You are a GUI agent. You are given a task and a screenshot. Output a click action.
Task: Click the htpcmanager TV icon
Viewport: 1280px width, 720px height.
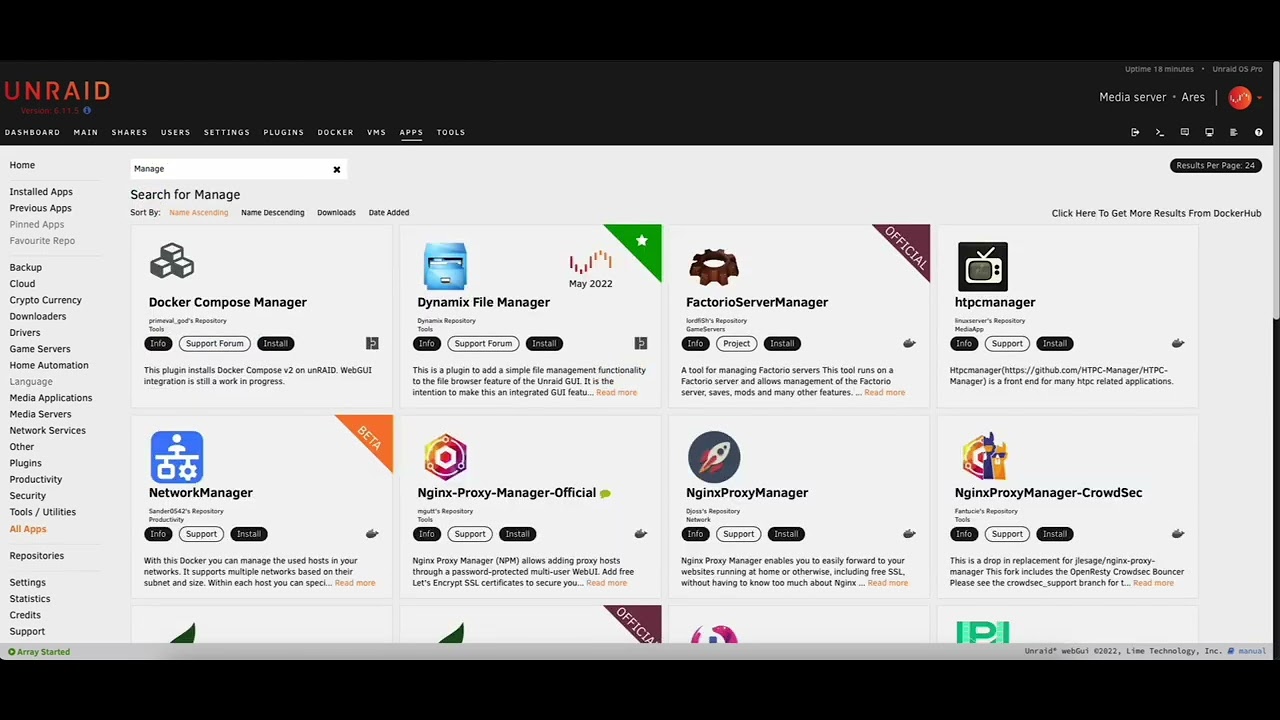pos(983,266)
